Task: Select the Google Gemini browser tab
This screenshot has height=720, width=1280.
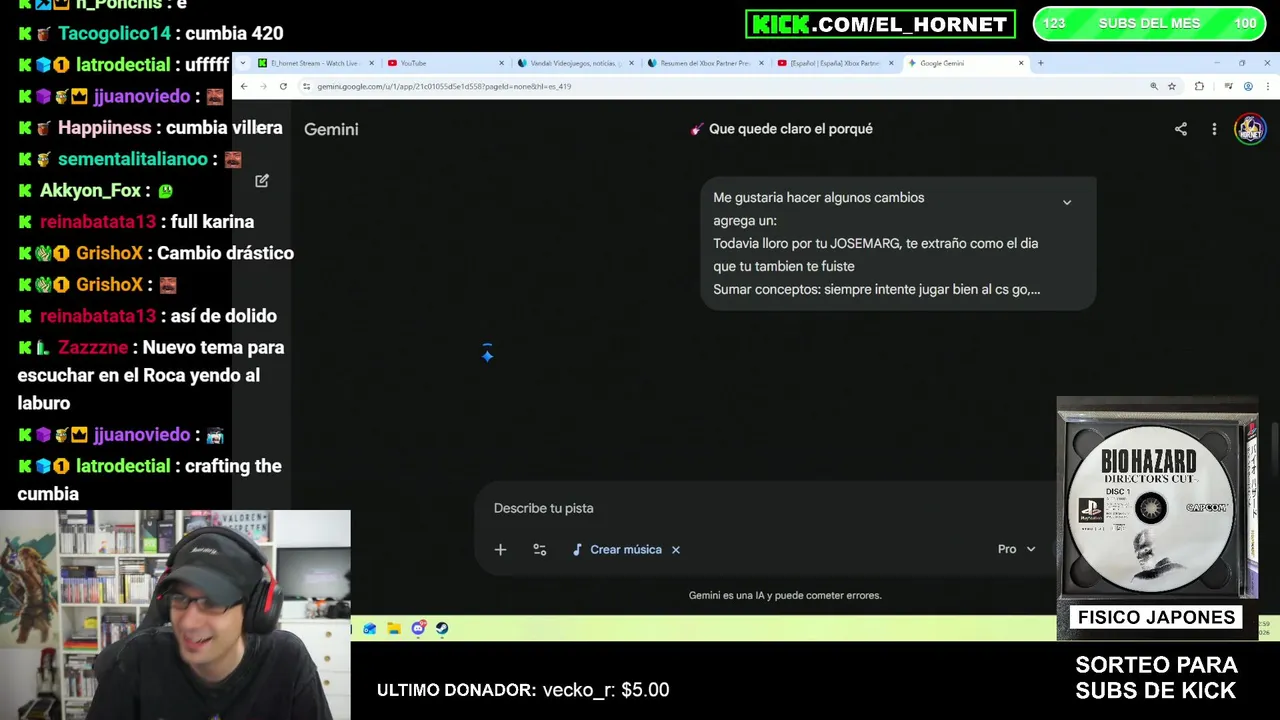Action: click(x=965, y=63)
